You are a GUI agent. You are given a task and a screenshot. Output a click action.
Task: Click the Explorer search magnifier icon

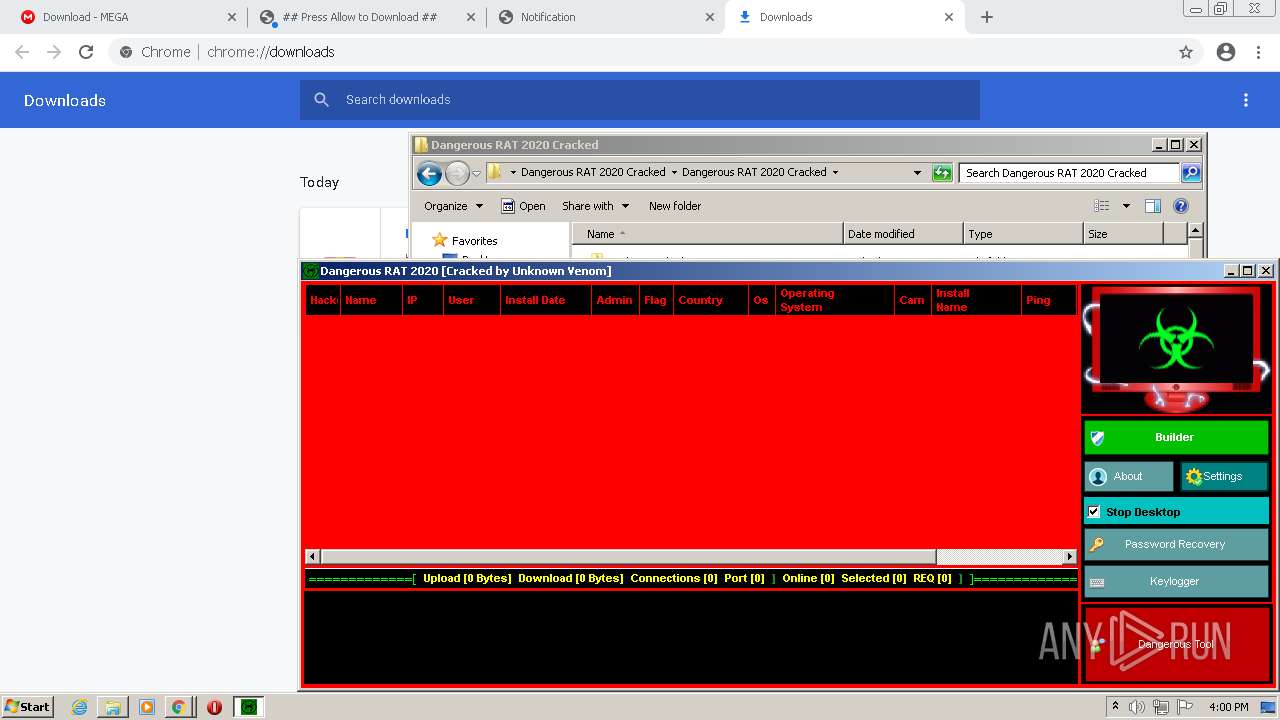coord(1191,173)
